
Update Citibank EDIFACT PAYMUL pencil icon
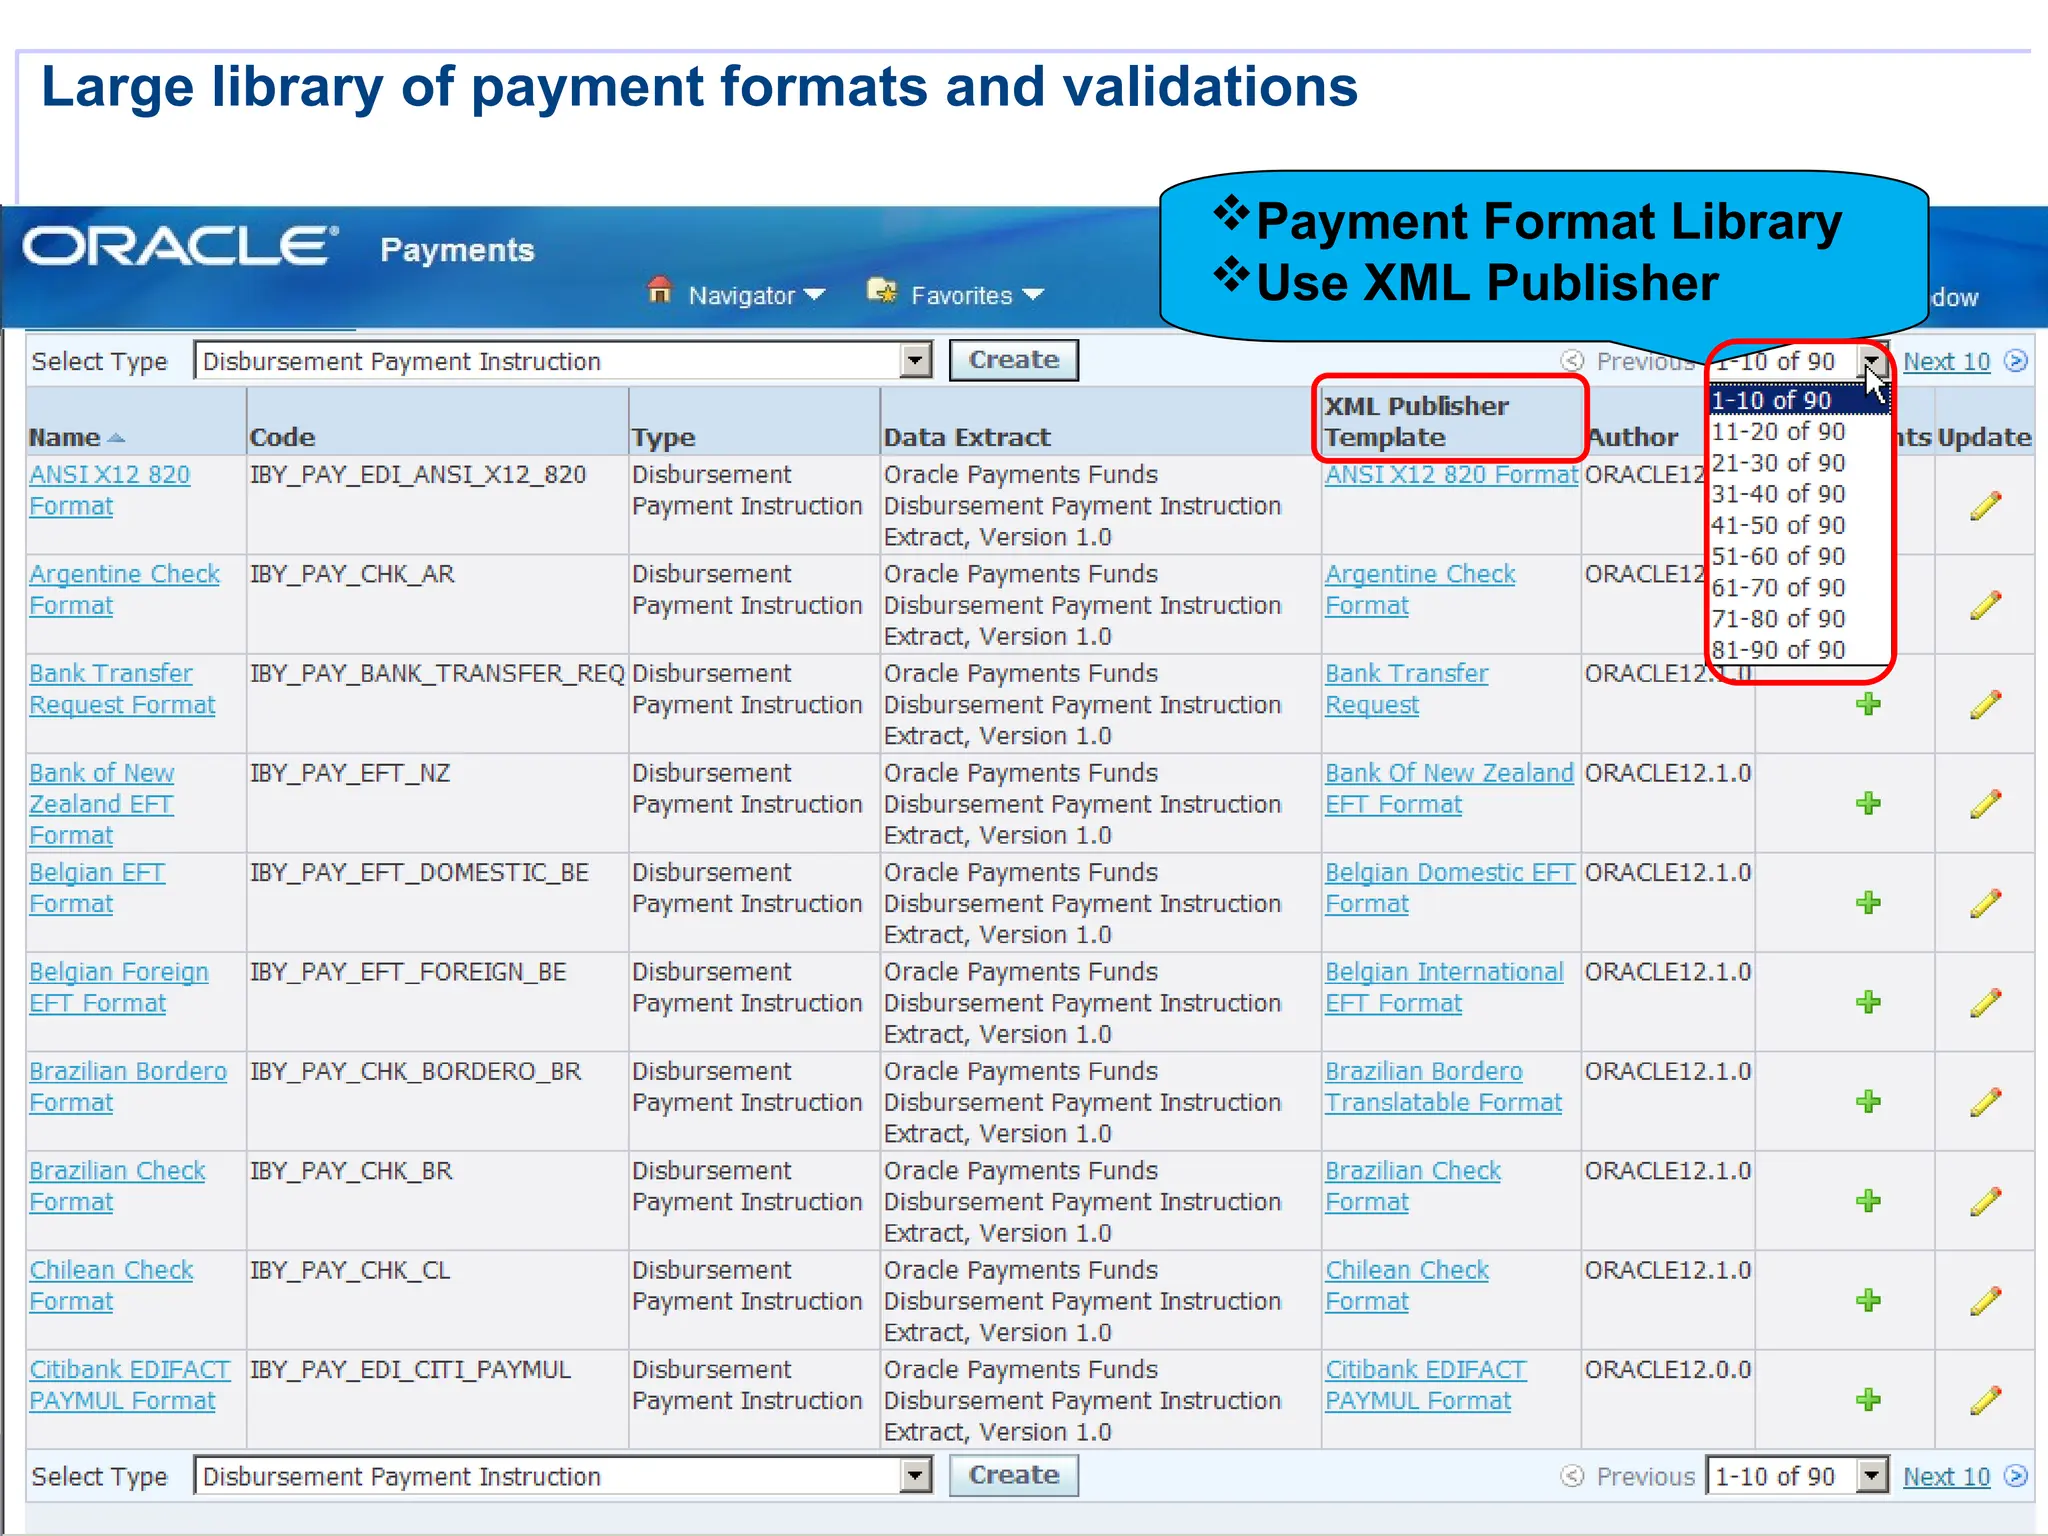pos(1985,1401)
